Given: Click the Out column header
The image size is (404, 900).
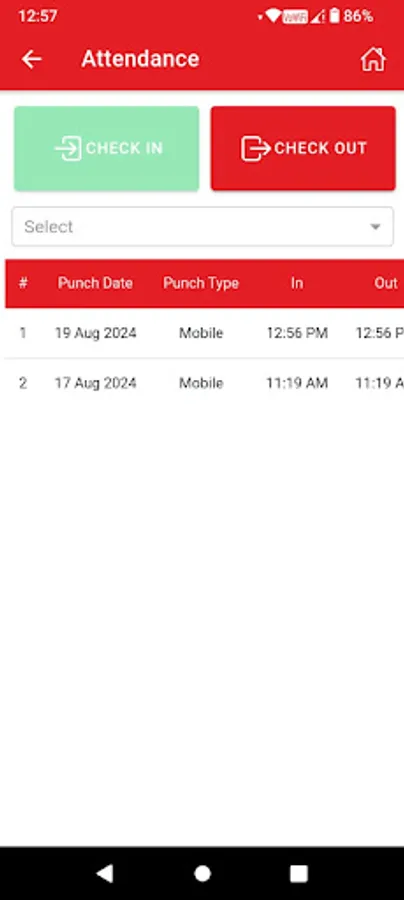Looking at the screenshot, I should tap(386, 283).
